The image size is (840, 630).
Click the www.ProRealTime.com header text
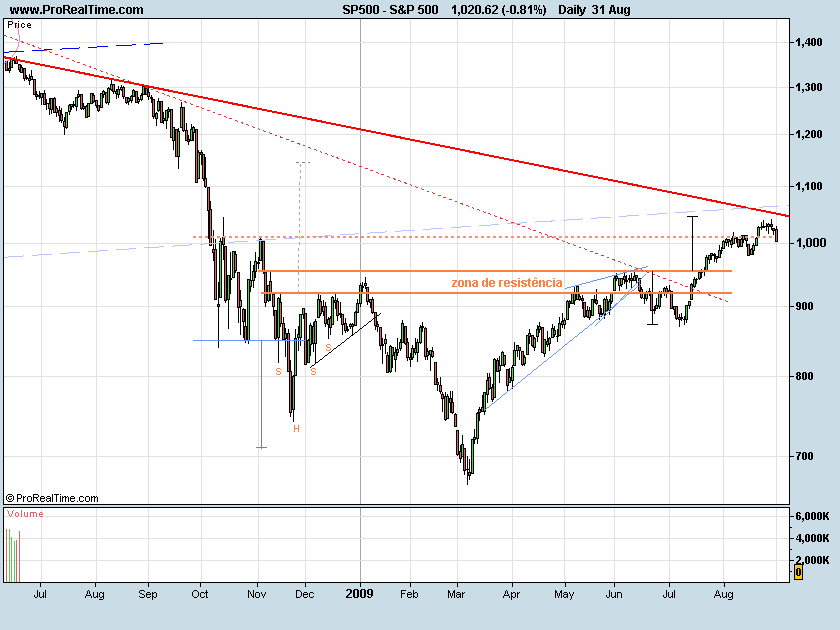pos(77,10)
